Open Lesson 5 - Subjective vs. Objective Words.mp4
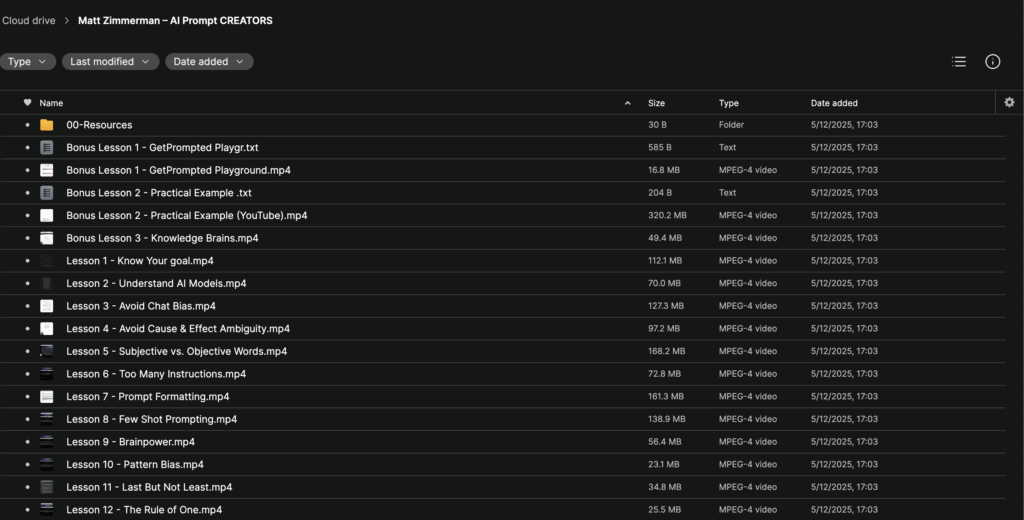Viewport: 1024px width, 520px height. point(176,351)
